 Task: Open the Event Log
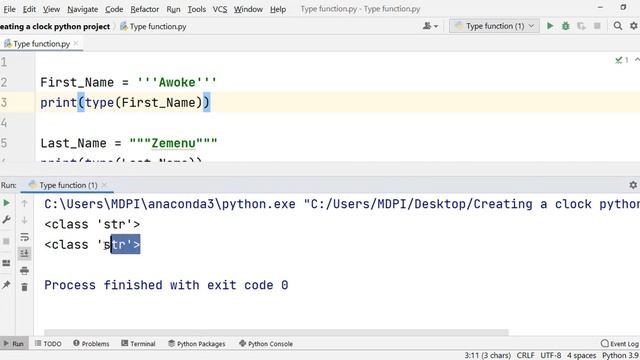[x=620, y=344]
